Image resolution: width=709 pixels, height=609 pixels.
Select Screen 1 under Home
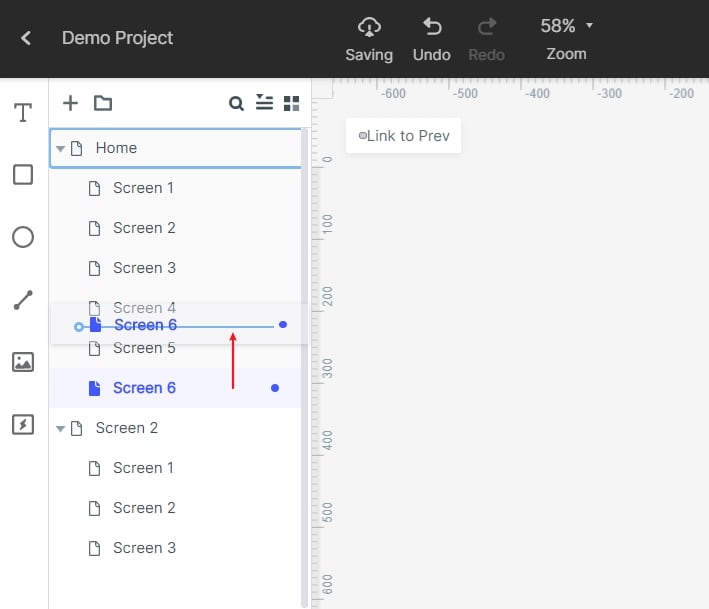175,188
